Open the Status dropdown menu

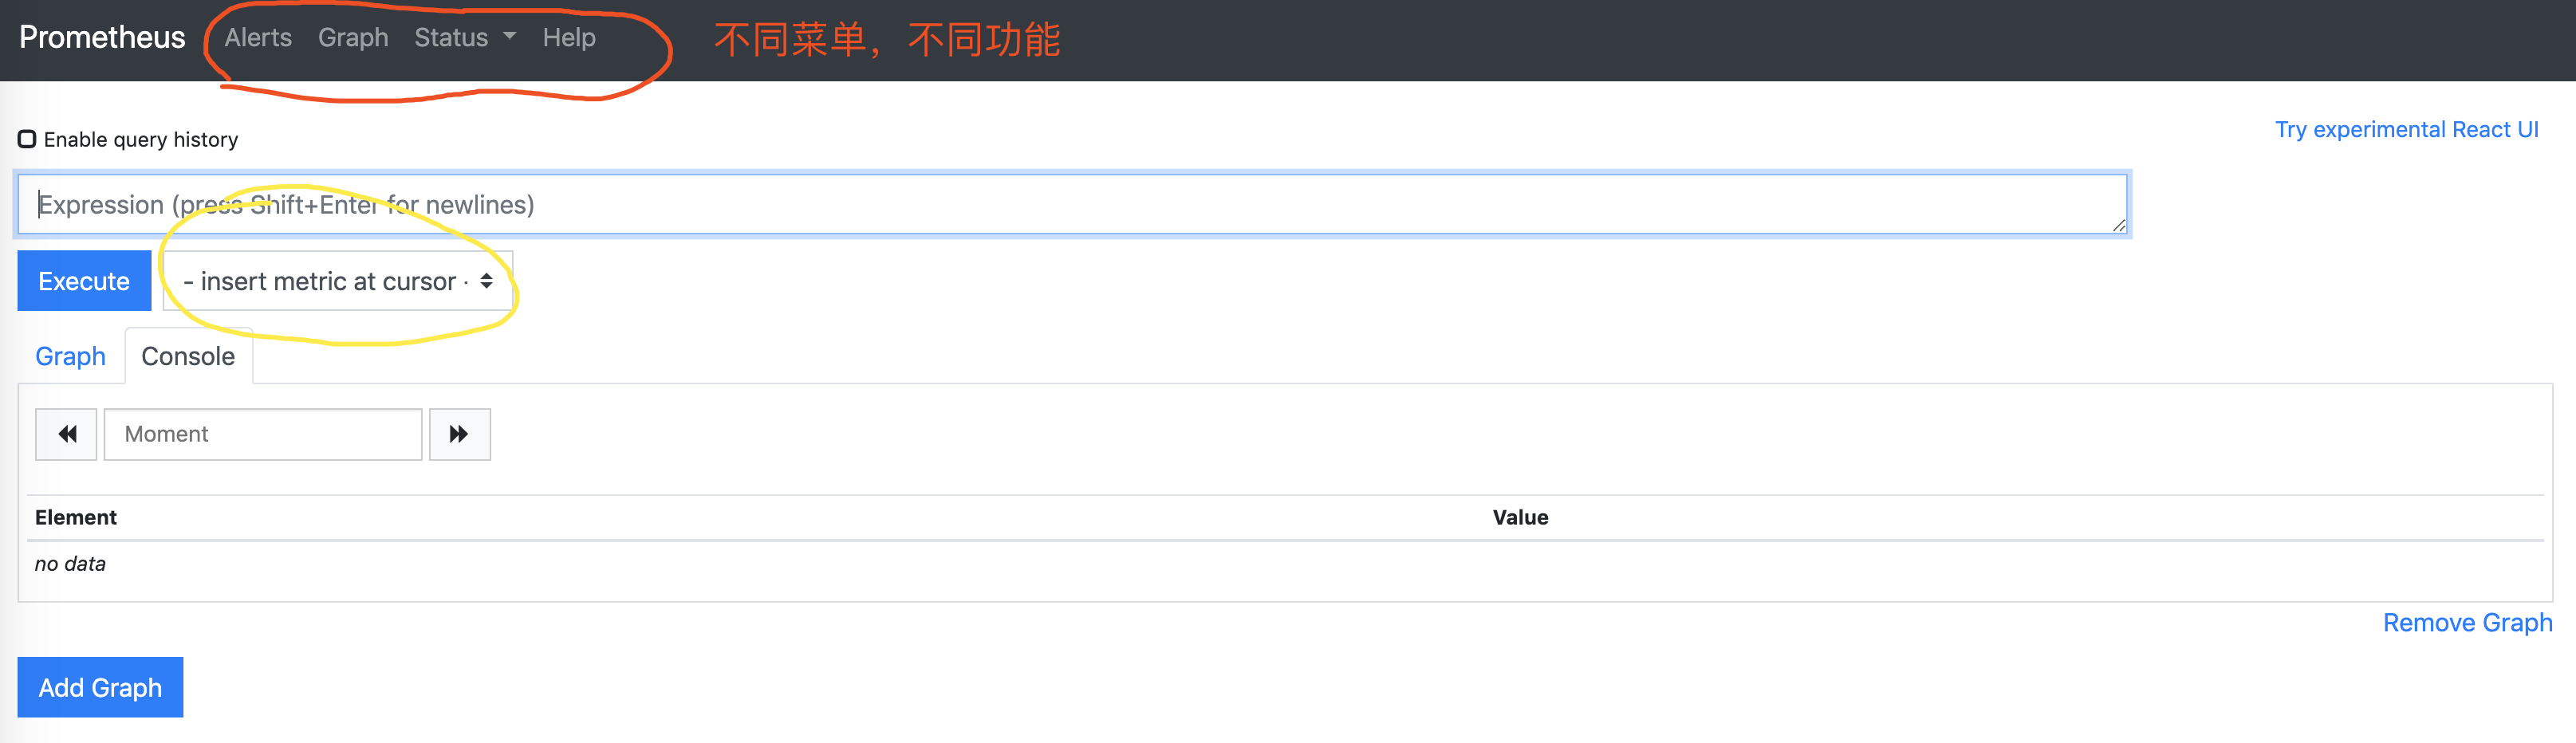coord(465,37)
